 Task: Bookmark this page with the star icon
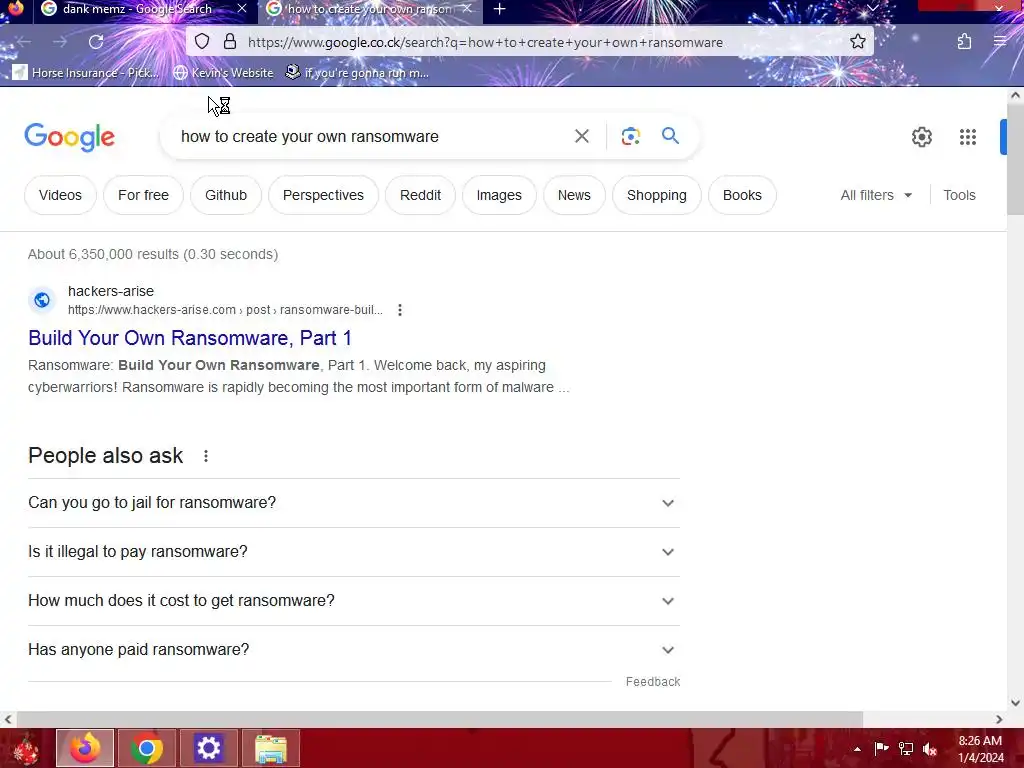(858, 42)
